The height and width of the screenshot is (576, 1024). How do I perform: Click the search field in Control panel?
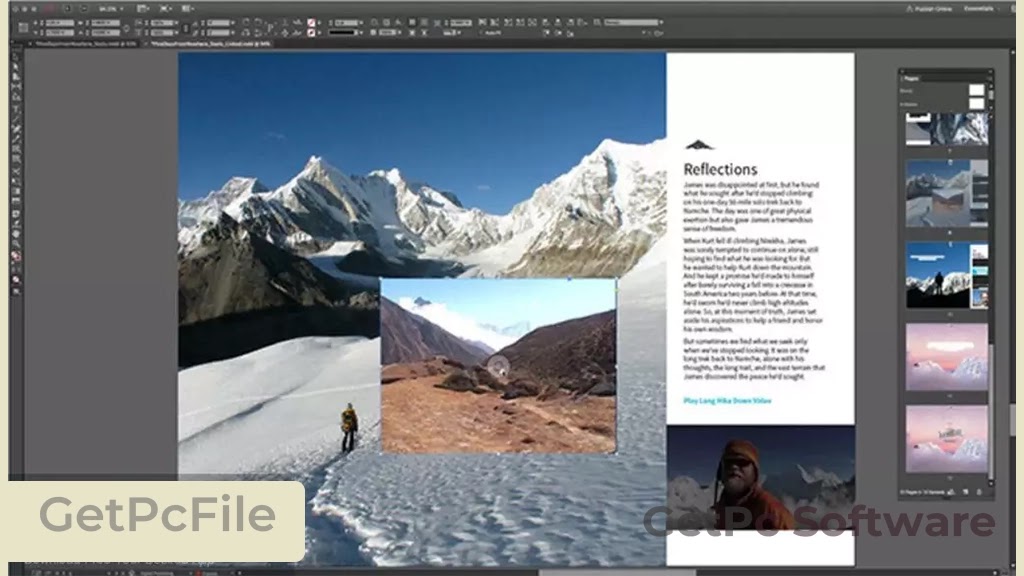point(633,23)
